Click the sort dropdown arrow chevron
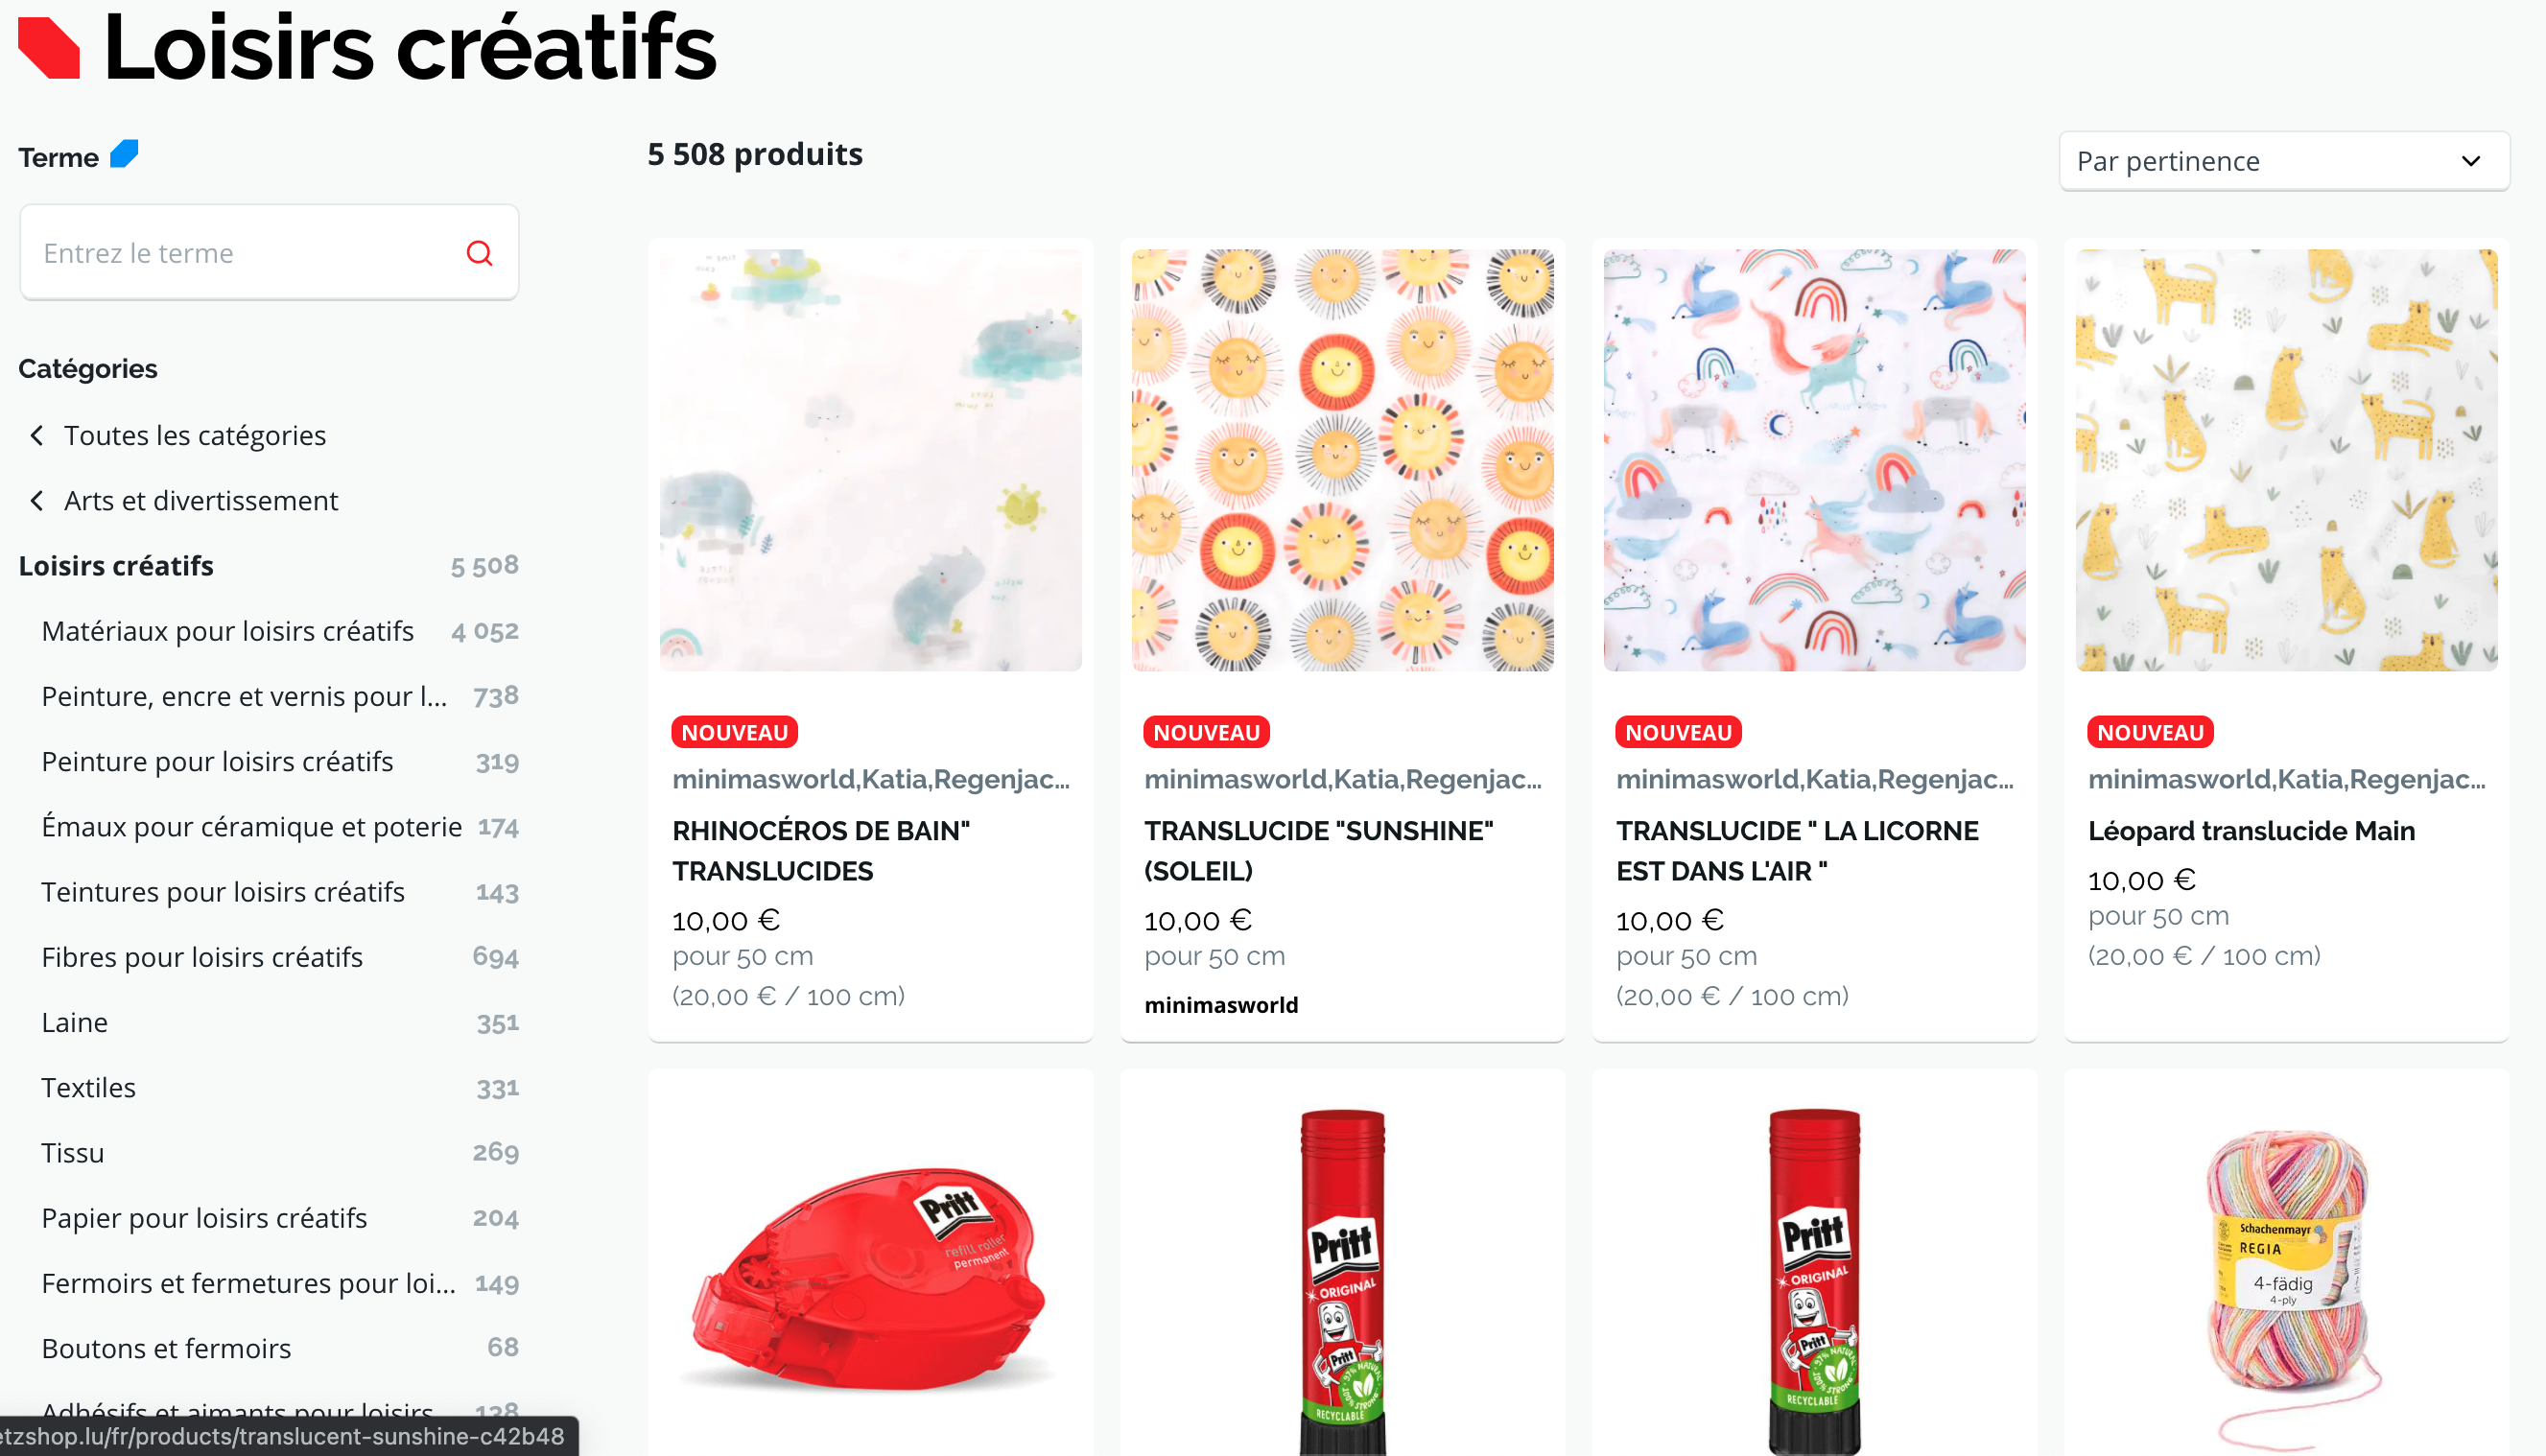 point(2471,161)
